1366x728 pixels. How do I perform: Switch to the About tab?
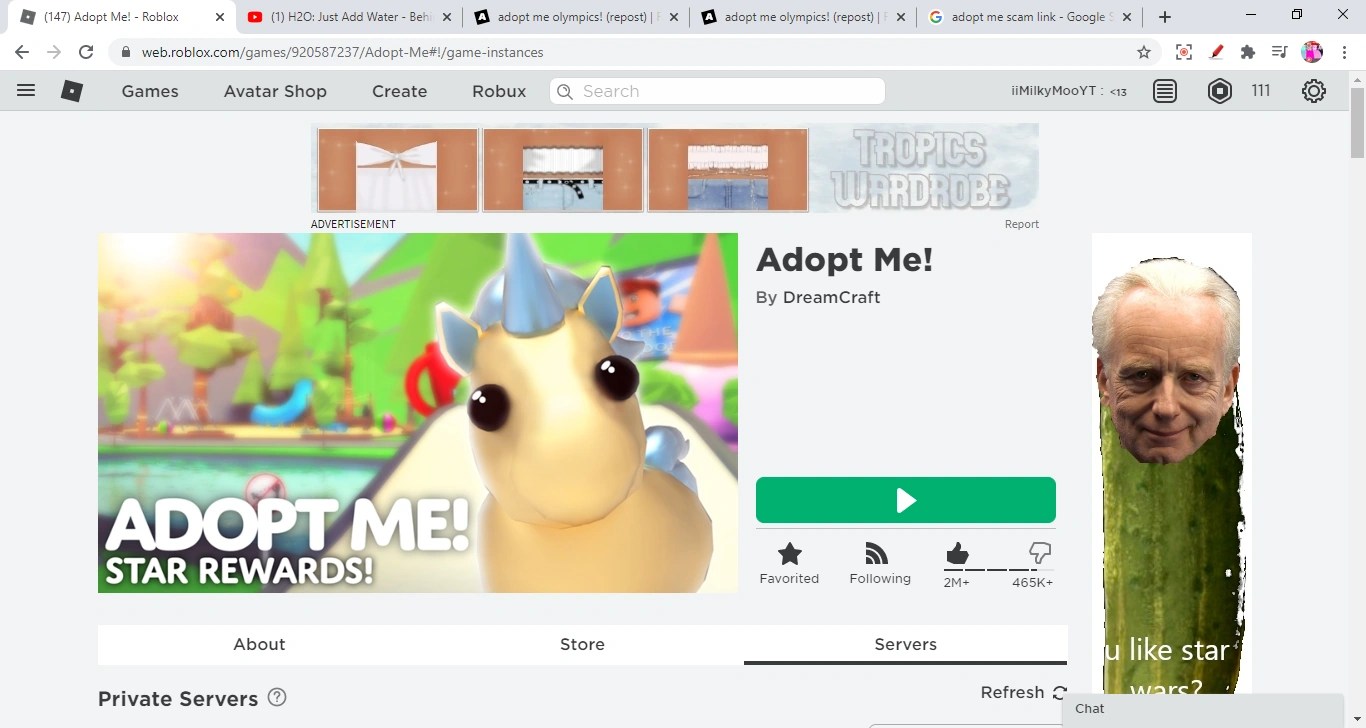click(259, 644)
